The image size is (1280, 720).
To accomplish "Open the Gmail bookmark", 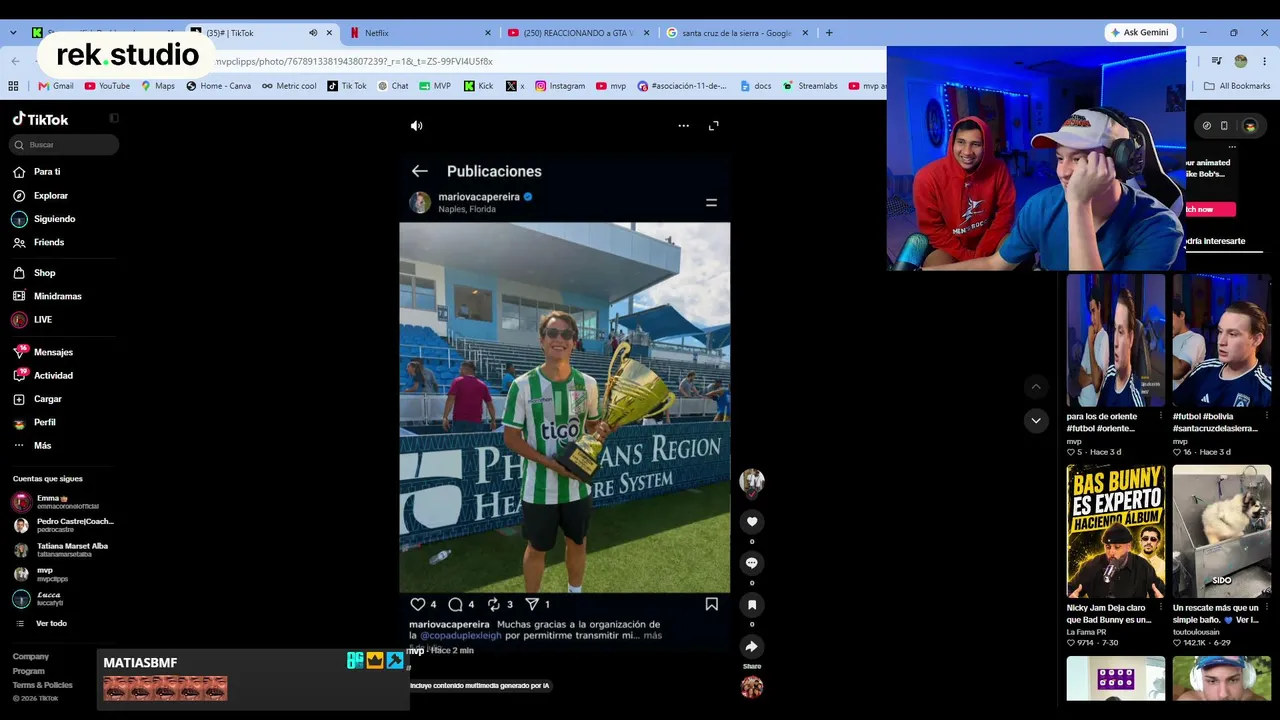I will coord(56,86).
